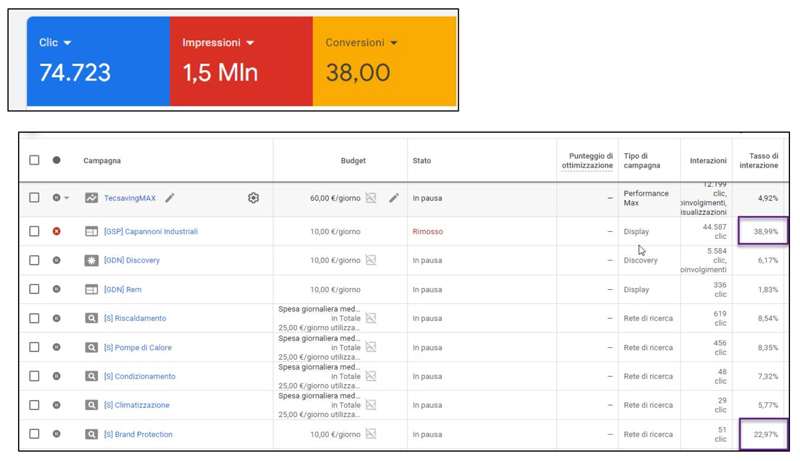Viewport: 800px width, 461px height.
Task: Check the box for [S] Climatizzazione campaign
Action: (x=34, y=405)
